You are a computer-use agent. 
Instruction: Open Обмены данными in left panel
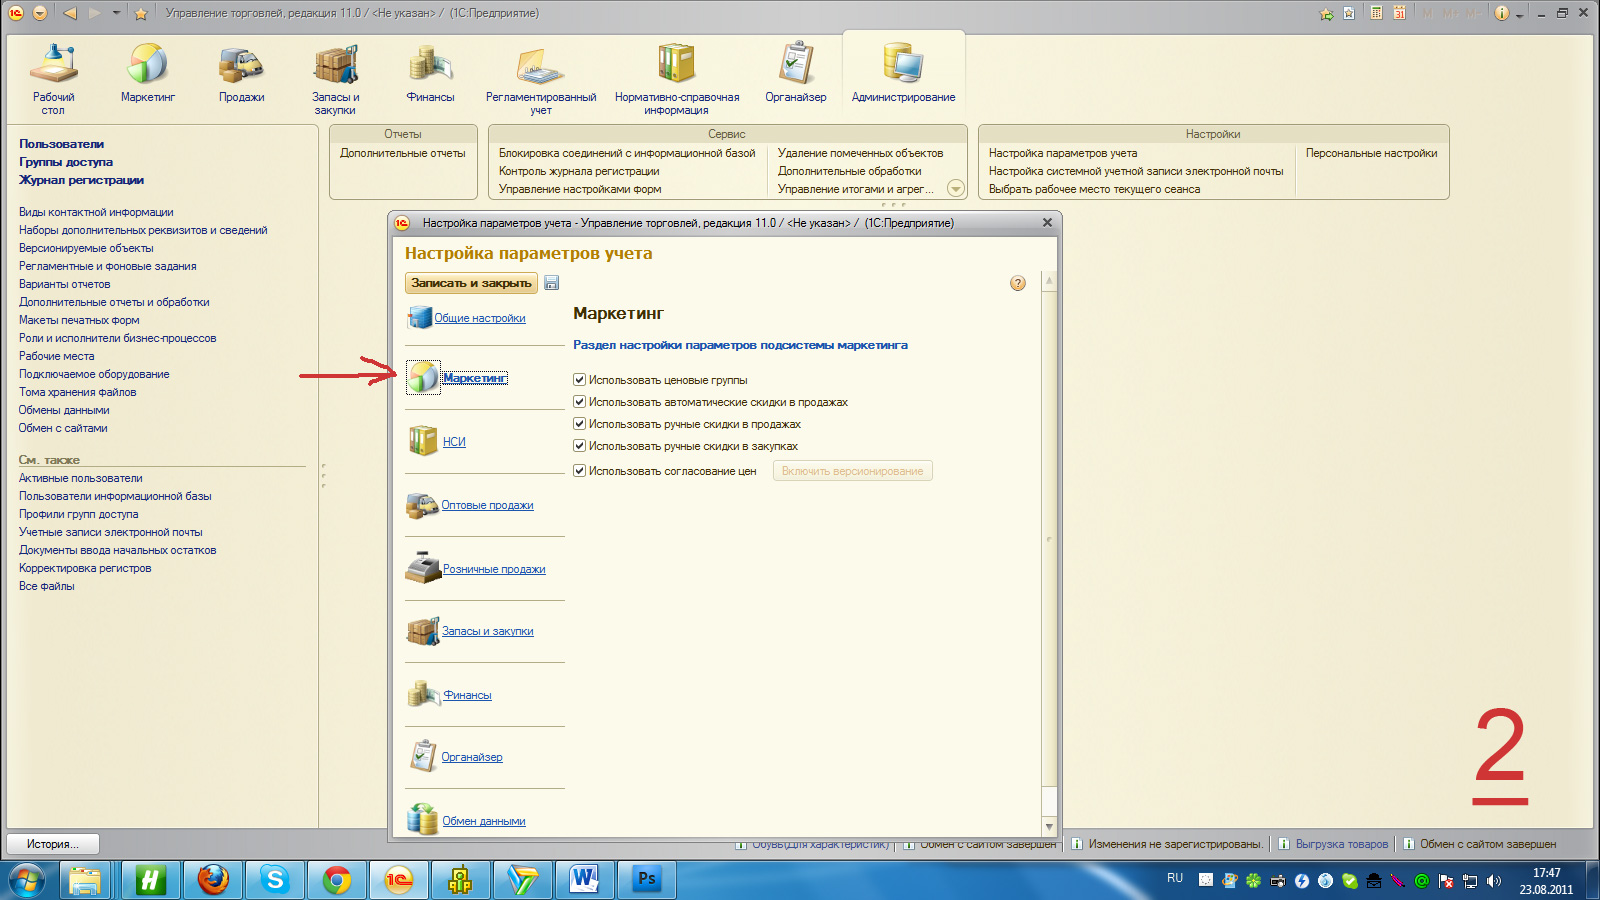coord(64,410)
